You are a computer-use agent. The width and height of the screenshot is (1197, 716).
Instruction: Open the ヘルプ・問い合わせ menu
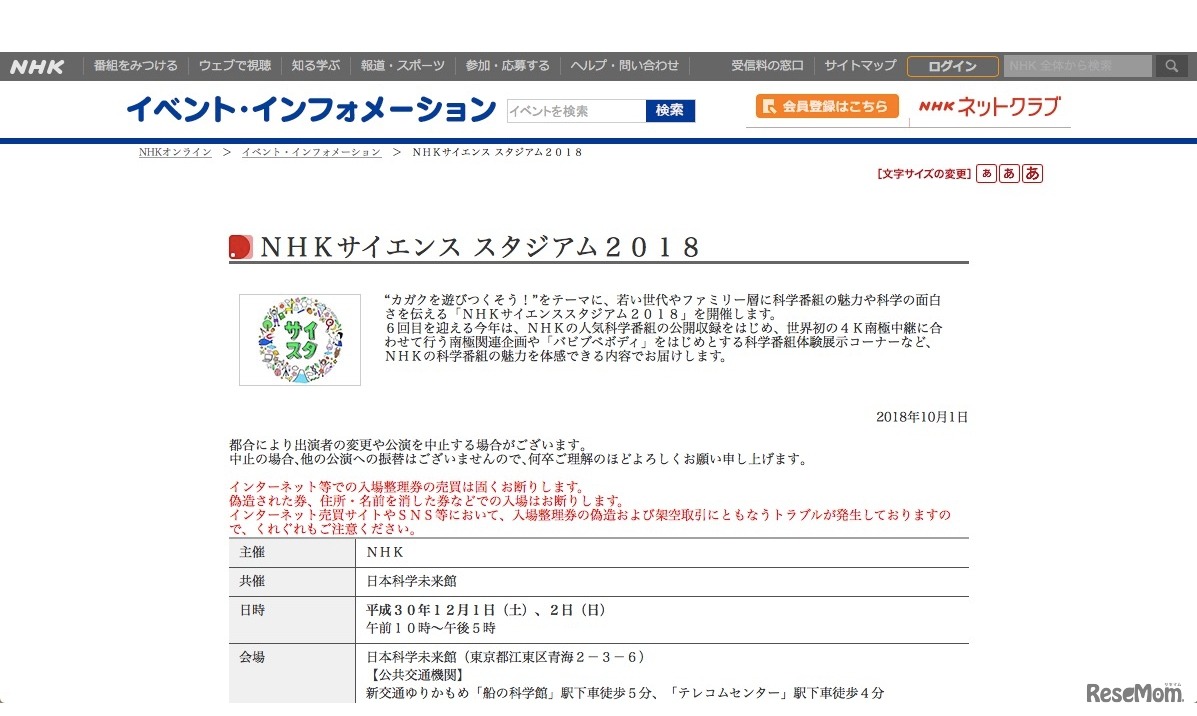tap(624, 66)
